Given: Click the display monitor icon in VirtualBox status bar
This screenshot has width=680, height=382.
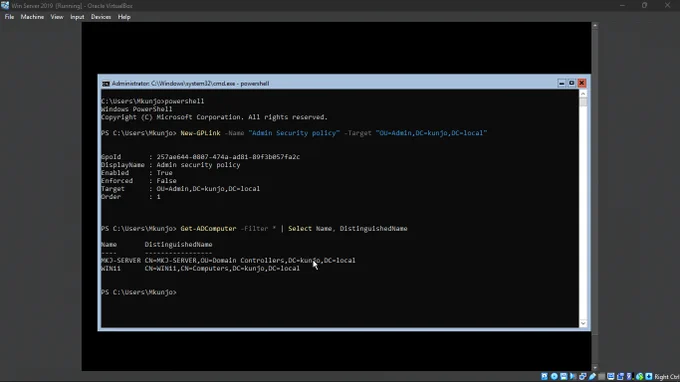Looking at the screenshot, I should click(x=611, y=376).
